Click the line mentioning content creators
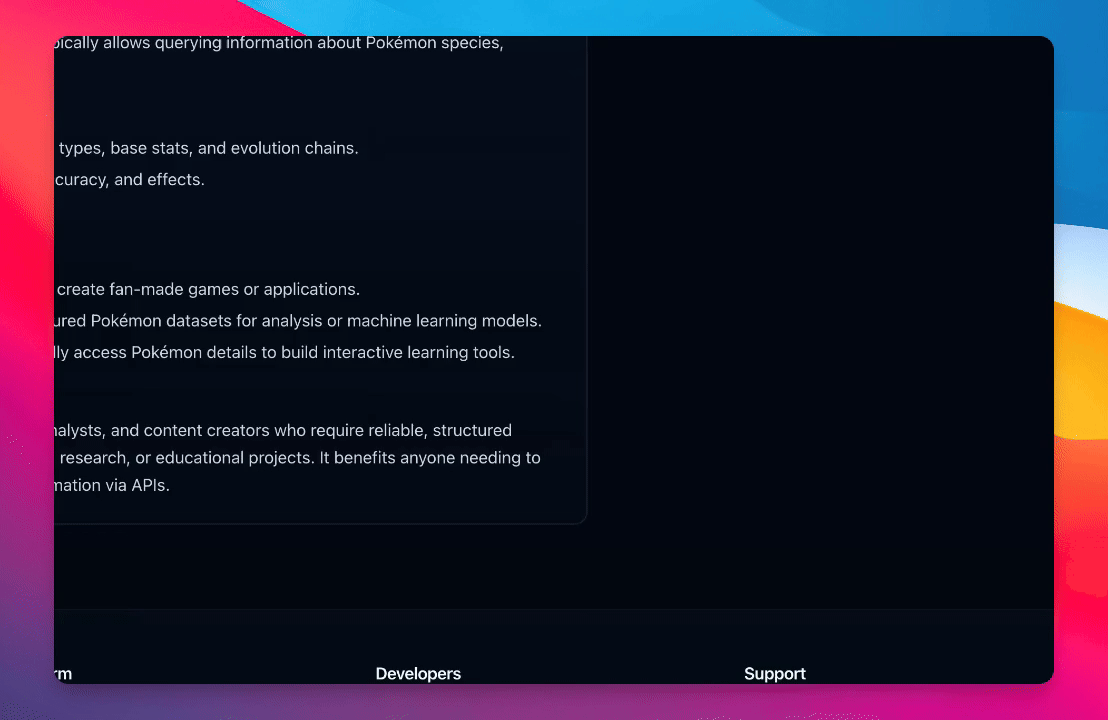This screenshot has width=1108, height=720. point(283,430)
